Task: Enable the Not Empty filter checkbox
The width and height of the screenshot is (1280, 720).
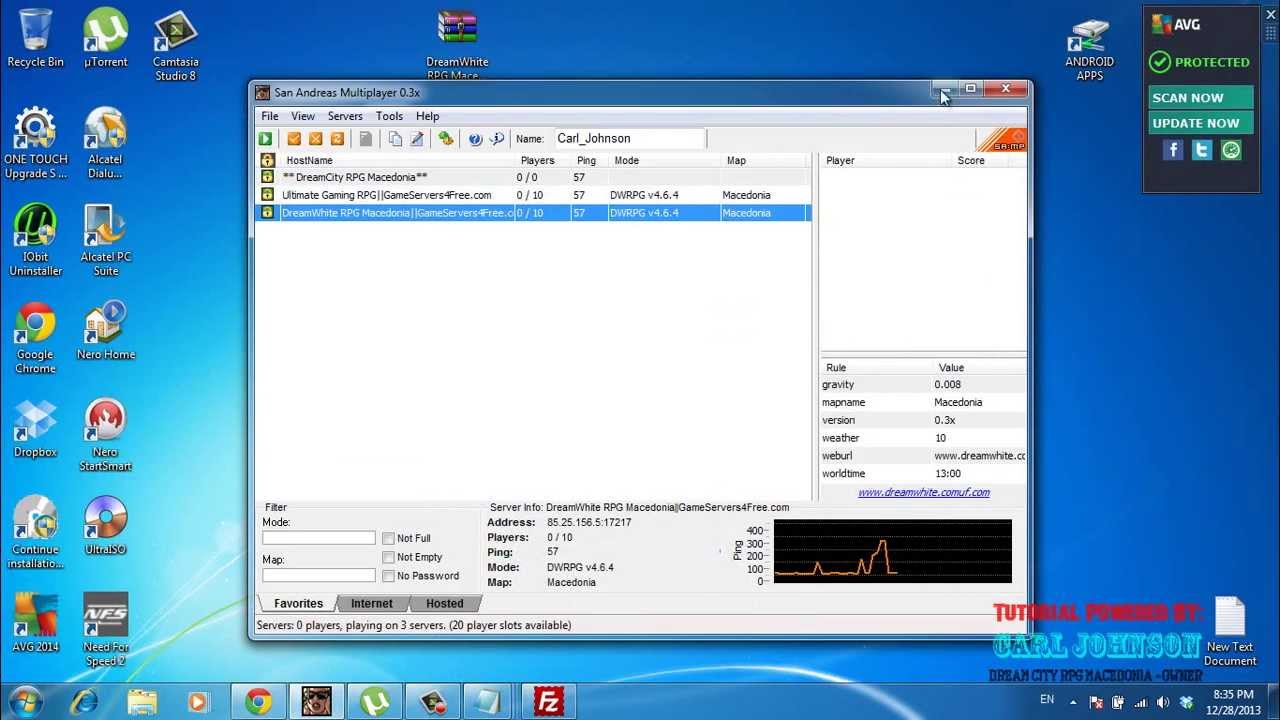Action: 388,557
